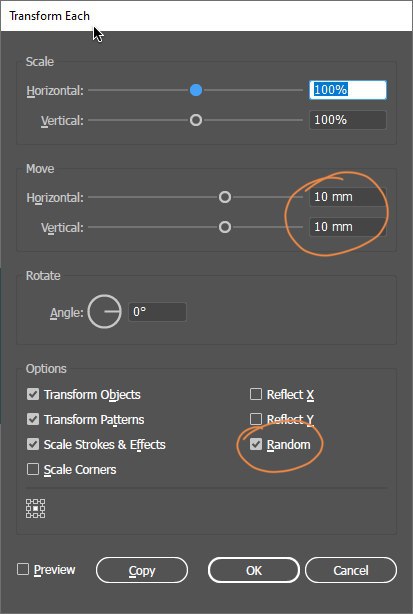Viewport: 413px width, 614px height.
Task: Click the Move Vertical 10 mm field
Action: 348,227
